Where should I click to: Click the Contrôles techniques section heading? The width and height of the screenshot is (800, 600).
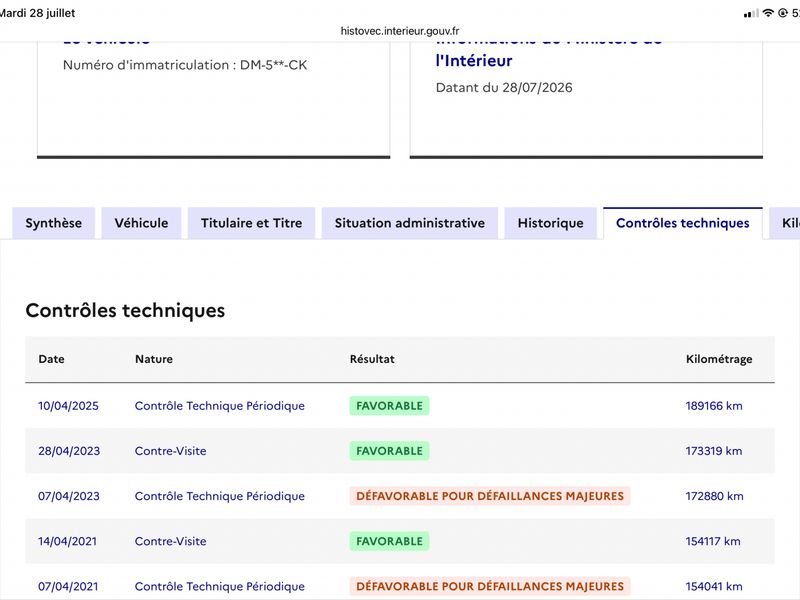pos(125,310)
